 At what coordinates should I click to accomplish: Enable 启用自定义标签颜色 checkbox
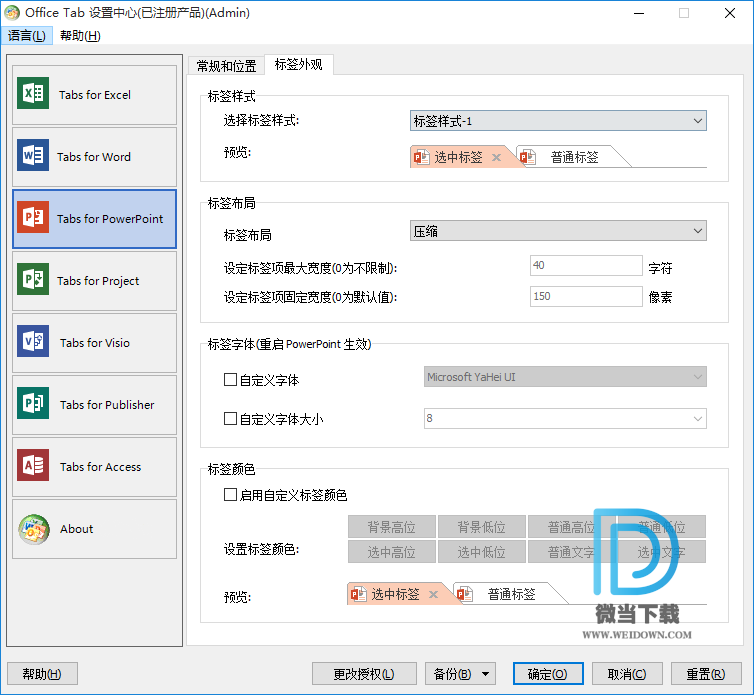point(231,495)
